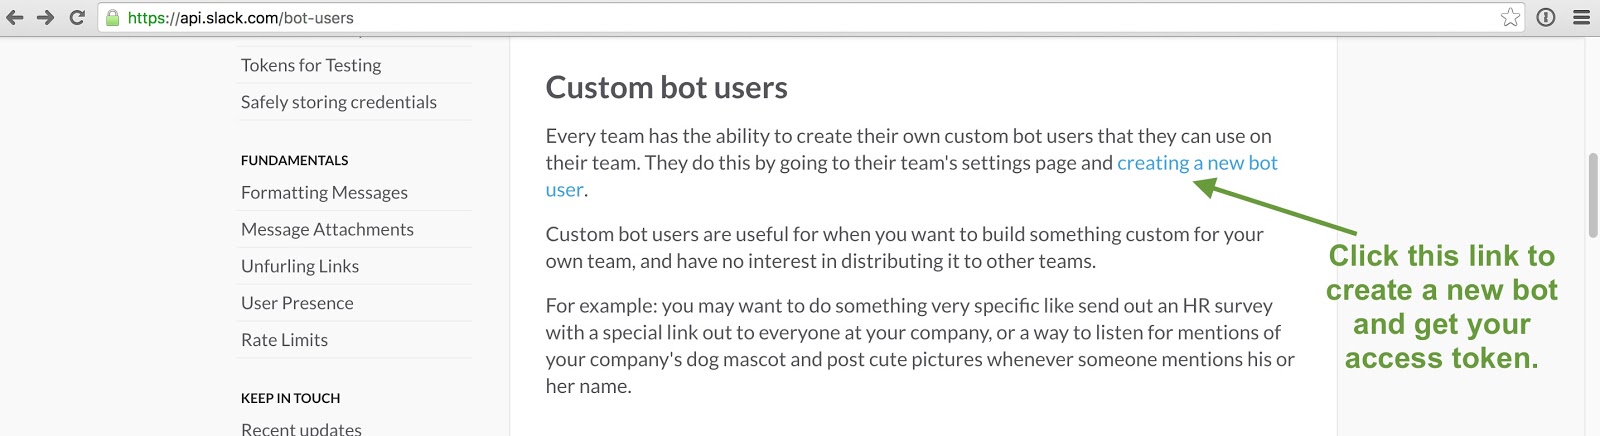This screenshot has width=1600, height=436.
Task: Click the browser forward arrow
Action: tap(45, 17)
